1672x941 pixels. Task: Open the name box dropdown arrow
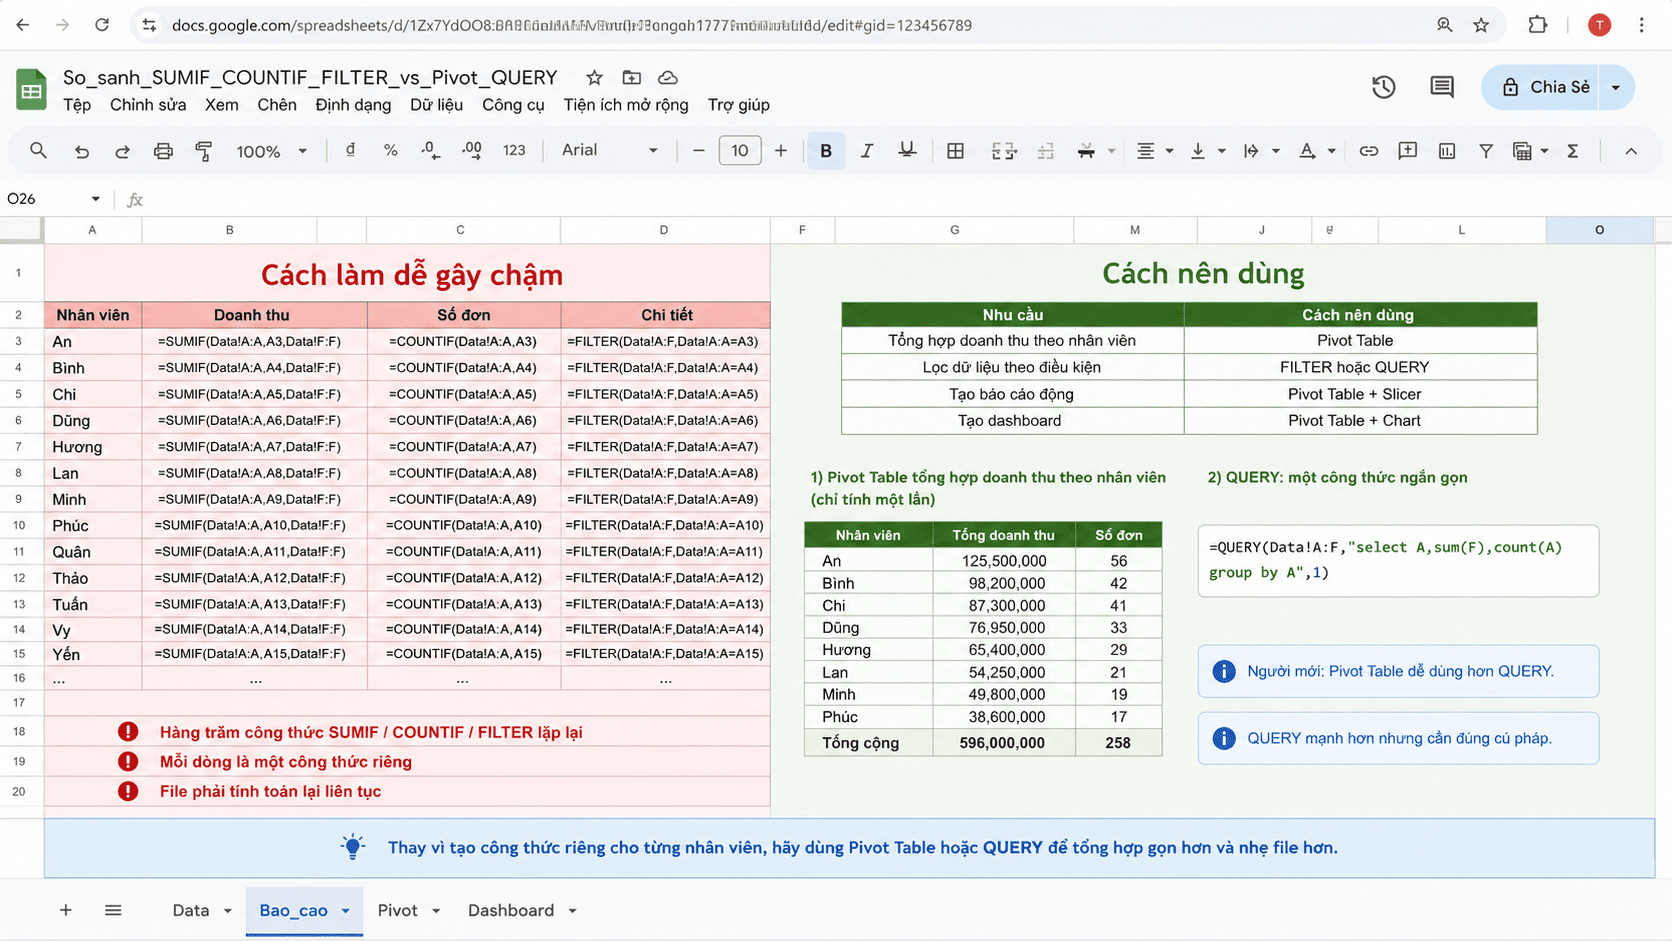pos(95,199)
